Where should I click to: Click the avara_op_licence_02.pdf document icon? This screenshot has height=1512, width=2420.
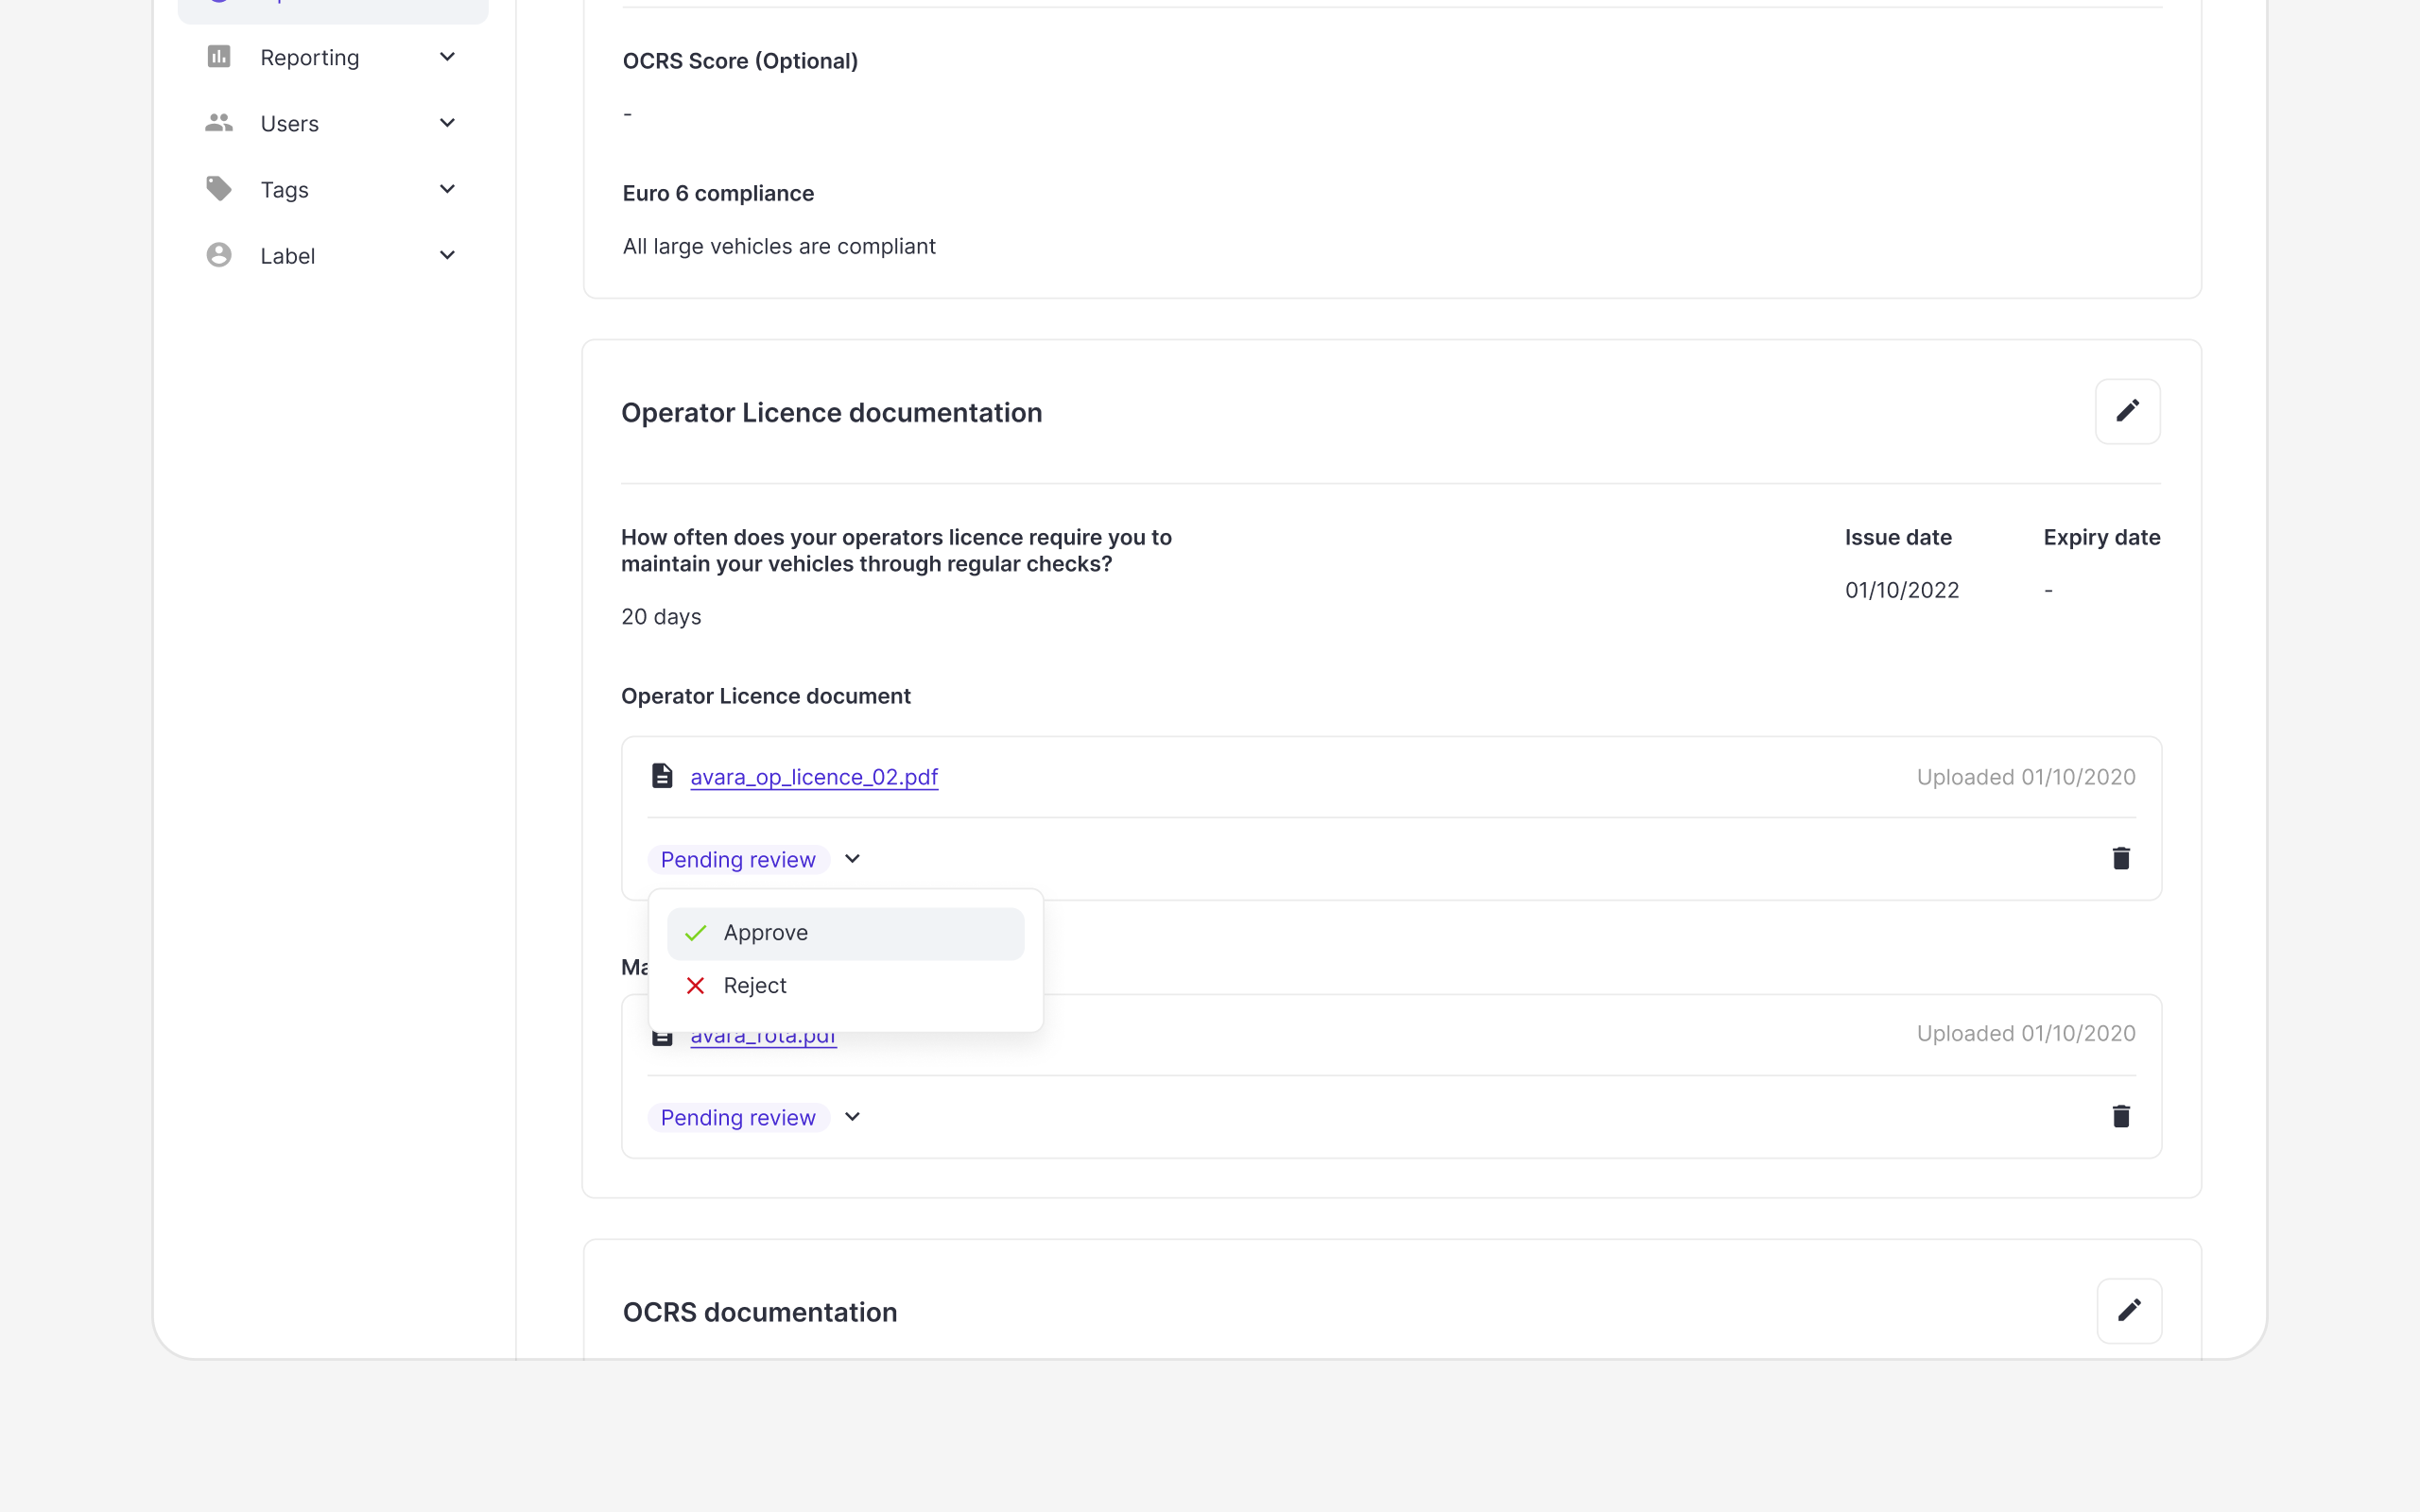point(662,776)
